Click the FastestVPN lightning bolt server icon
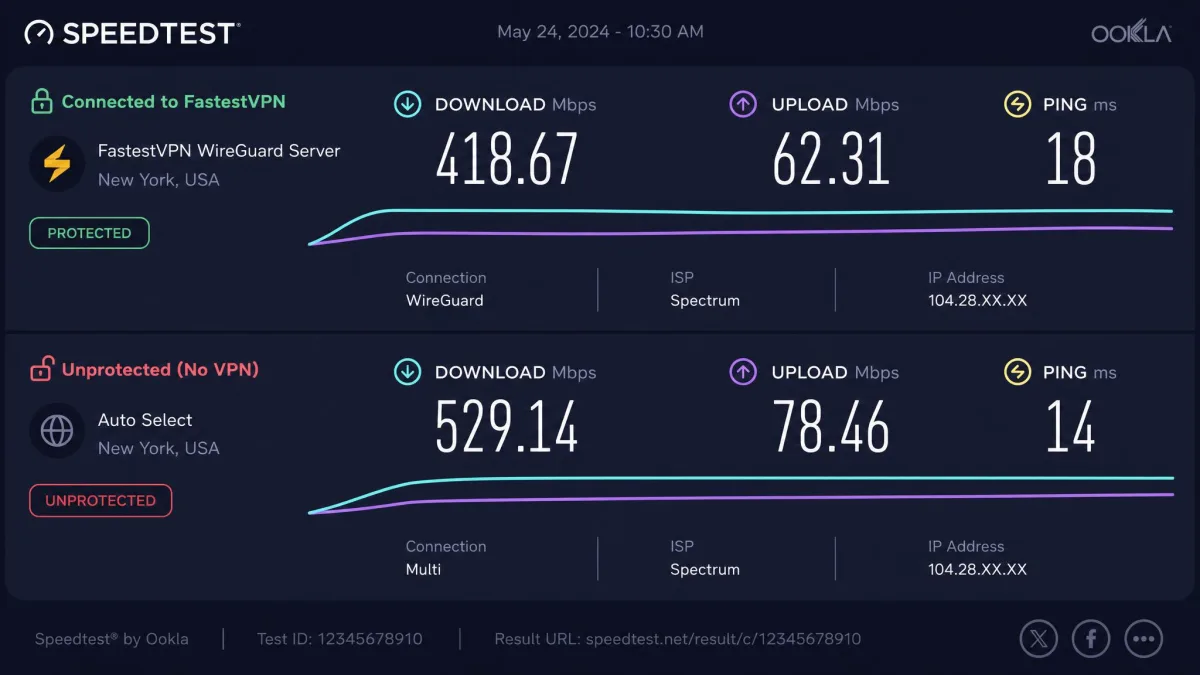The width and height of the screenshot is (1200, 675). (x=57, y=164)
